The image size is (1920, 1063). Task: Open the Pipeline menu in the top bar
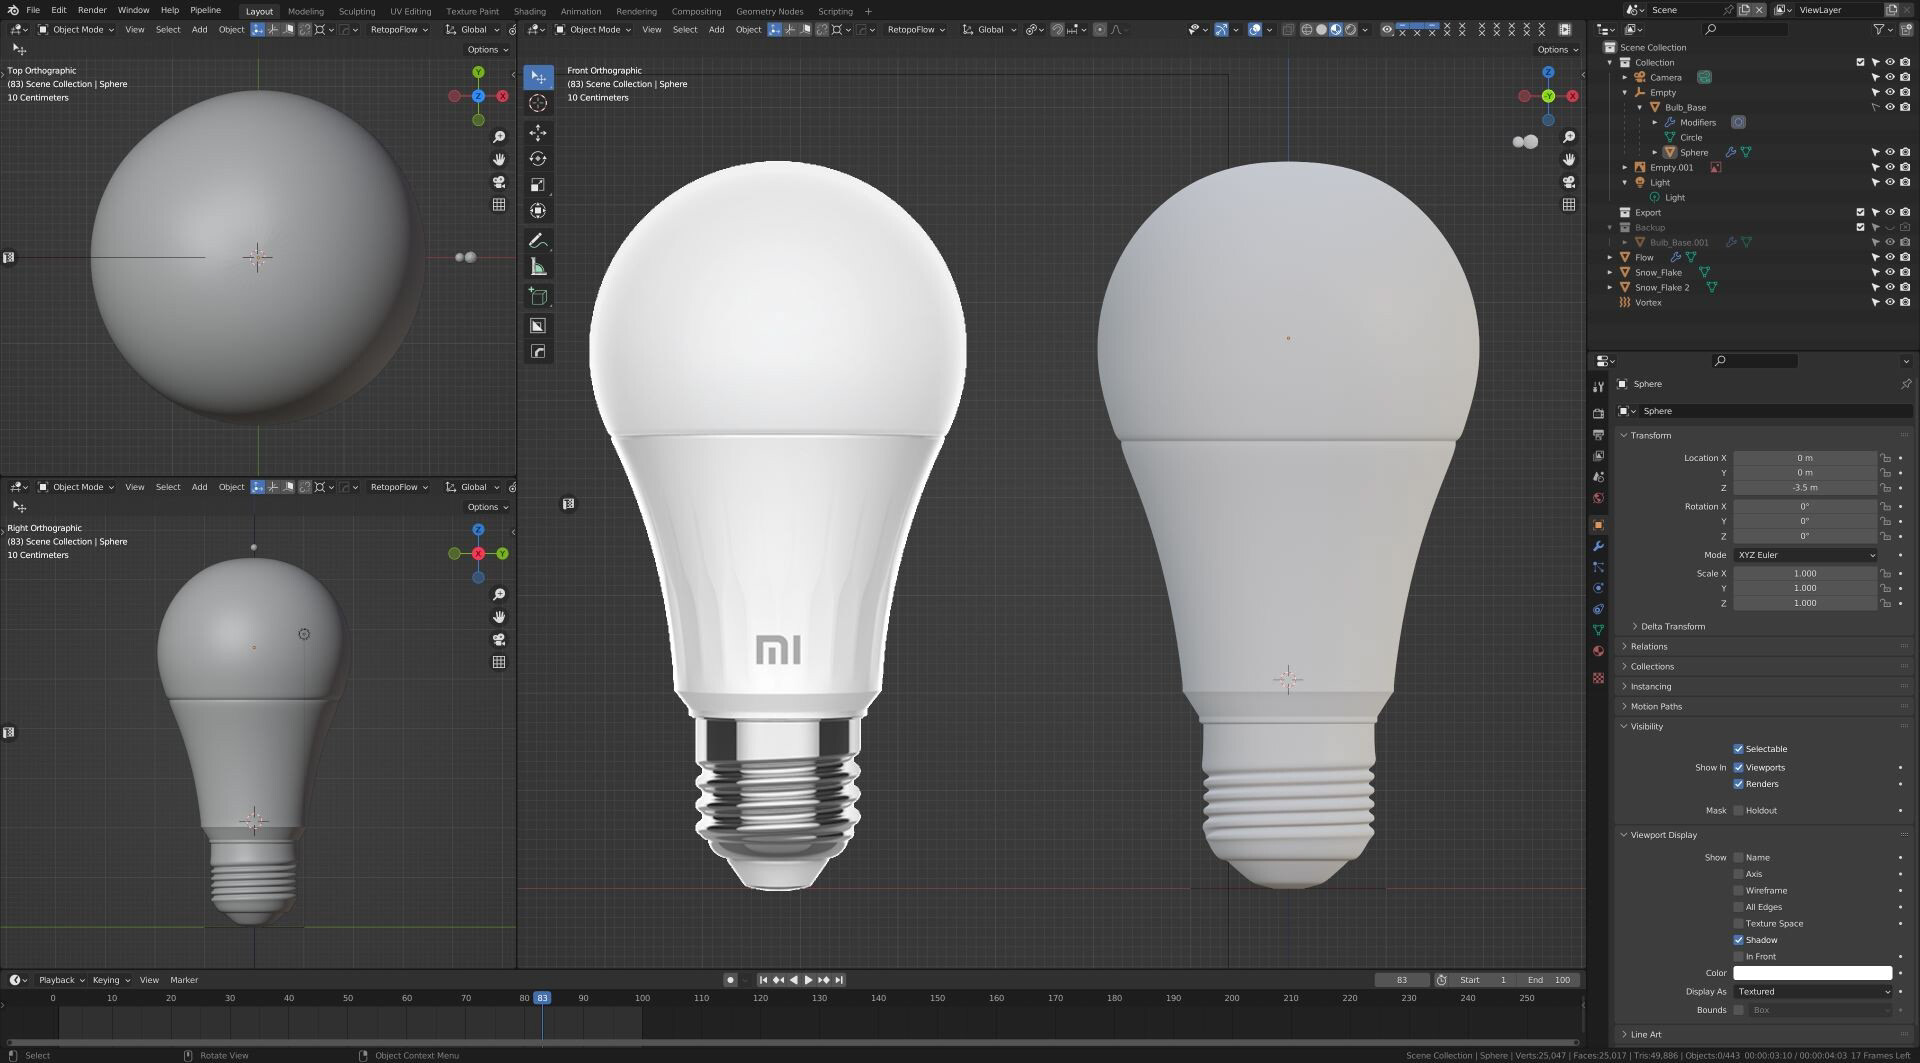[x=205, y=10]
